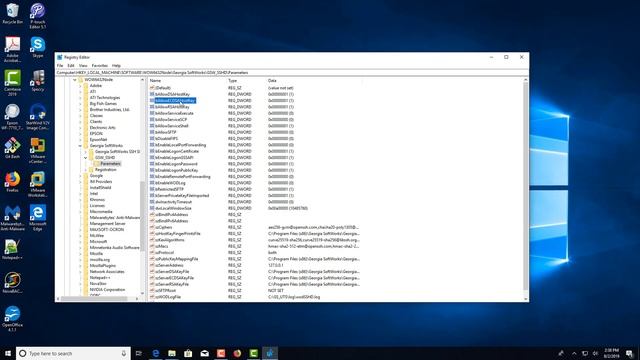640x360 pixels.
Task: Select the szCiphers registry value
Action: pyautogui.click(x=164, y=227)
